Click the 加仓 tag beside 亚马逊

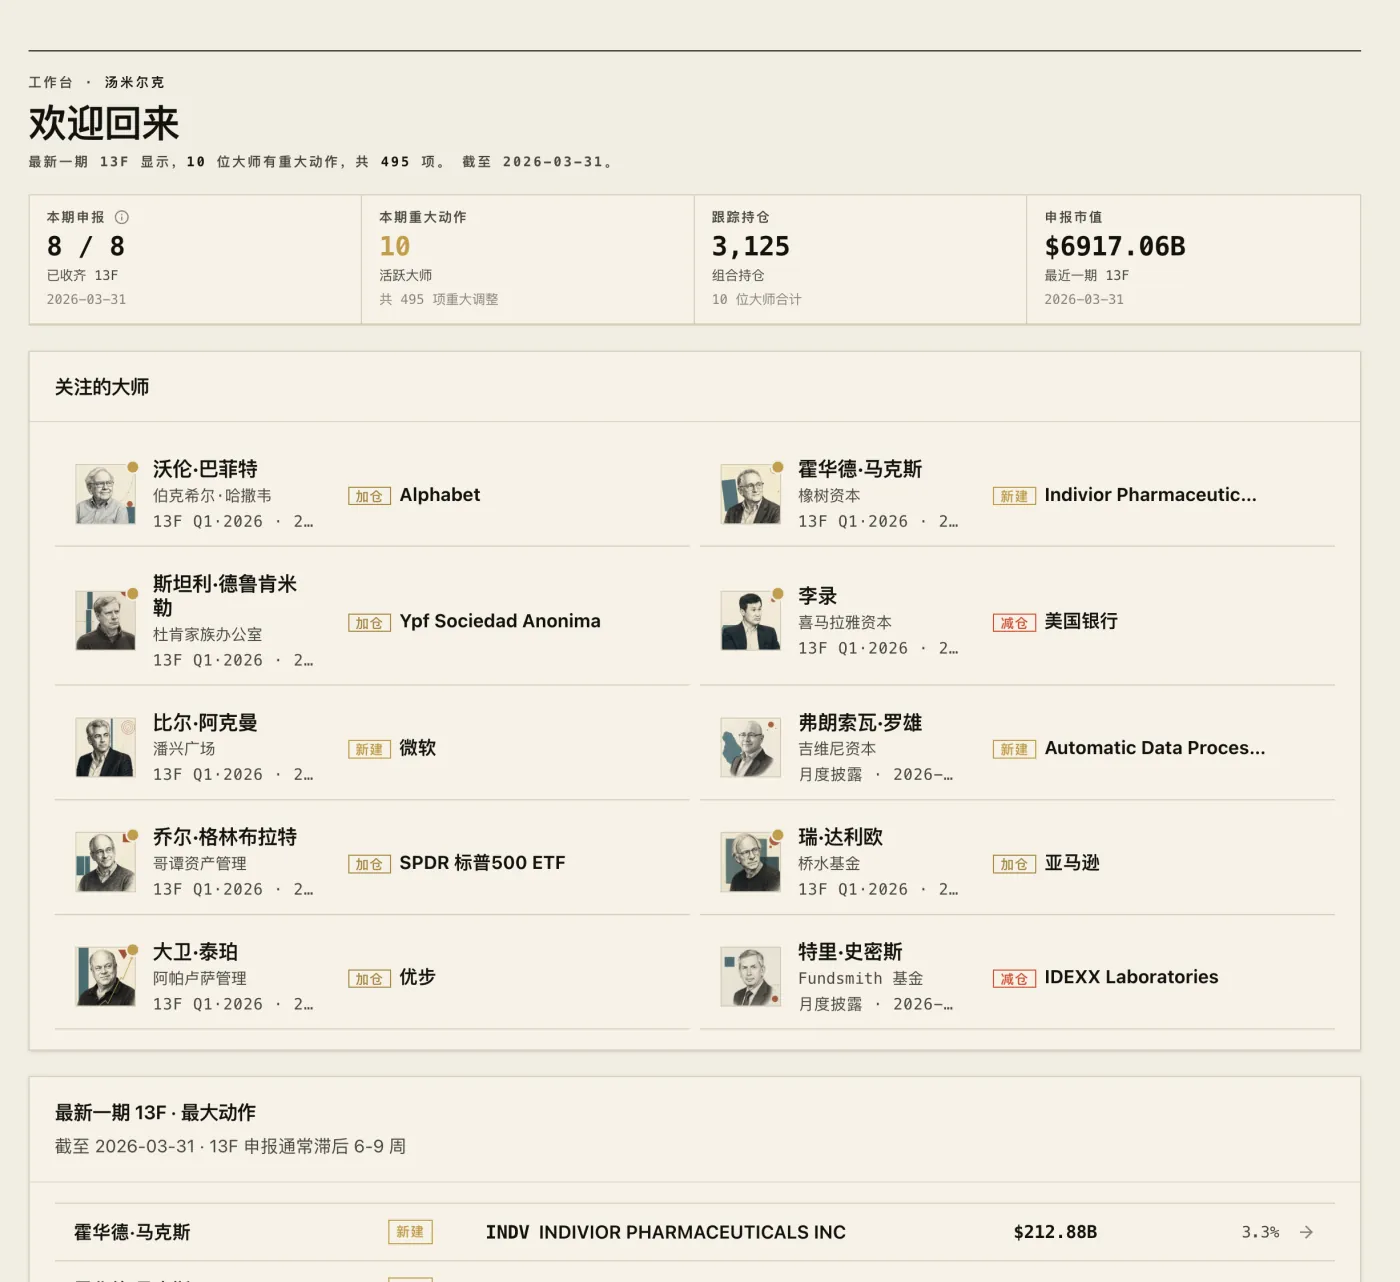[x=1014, y=864]
